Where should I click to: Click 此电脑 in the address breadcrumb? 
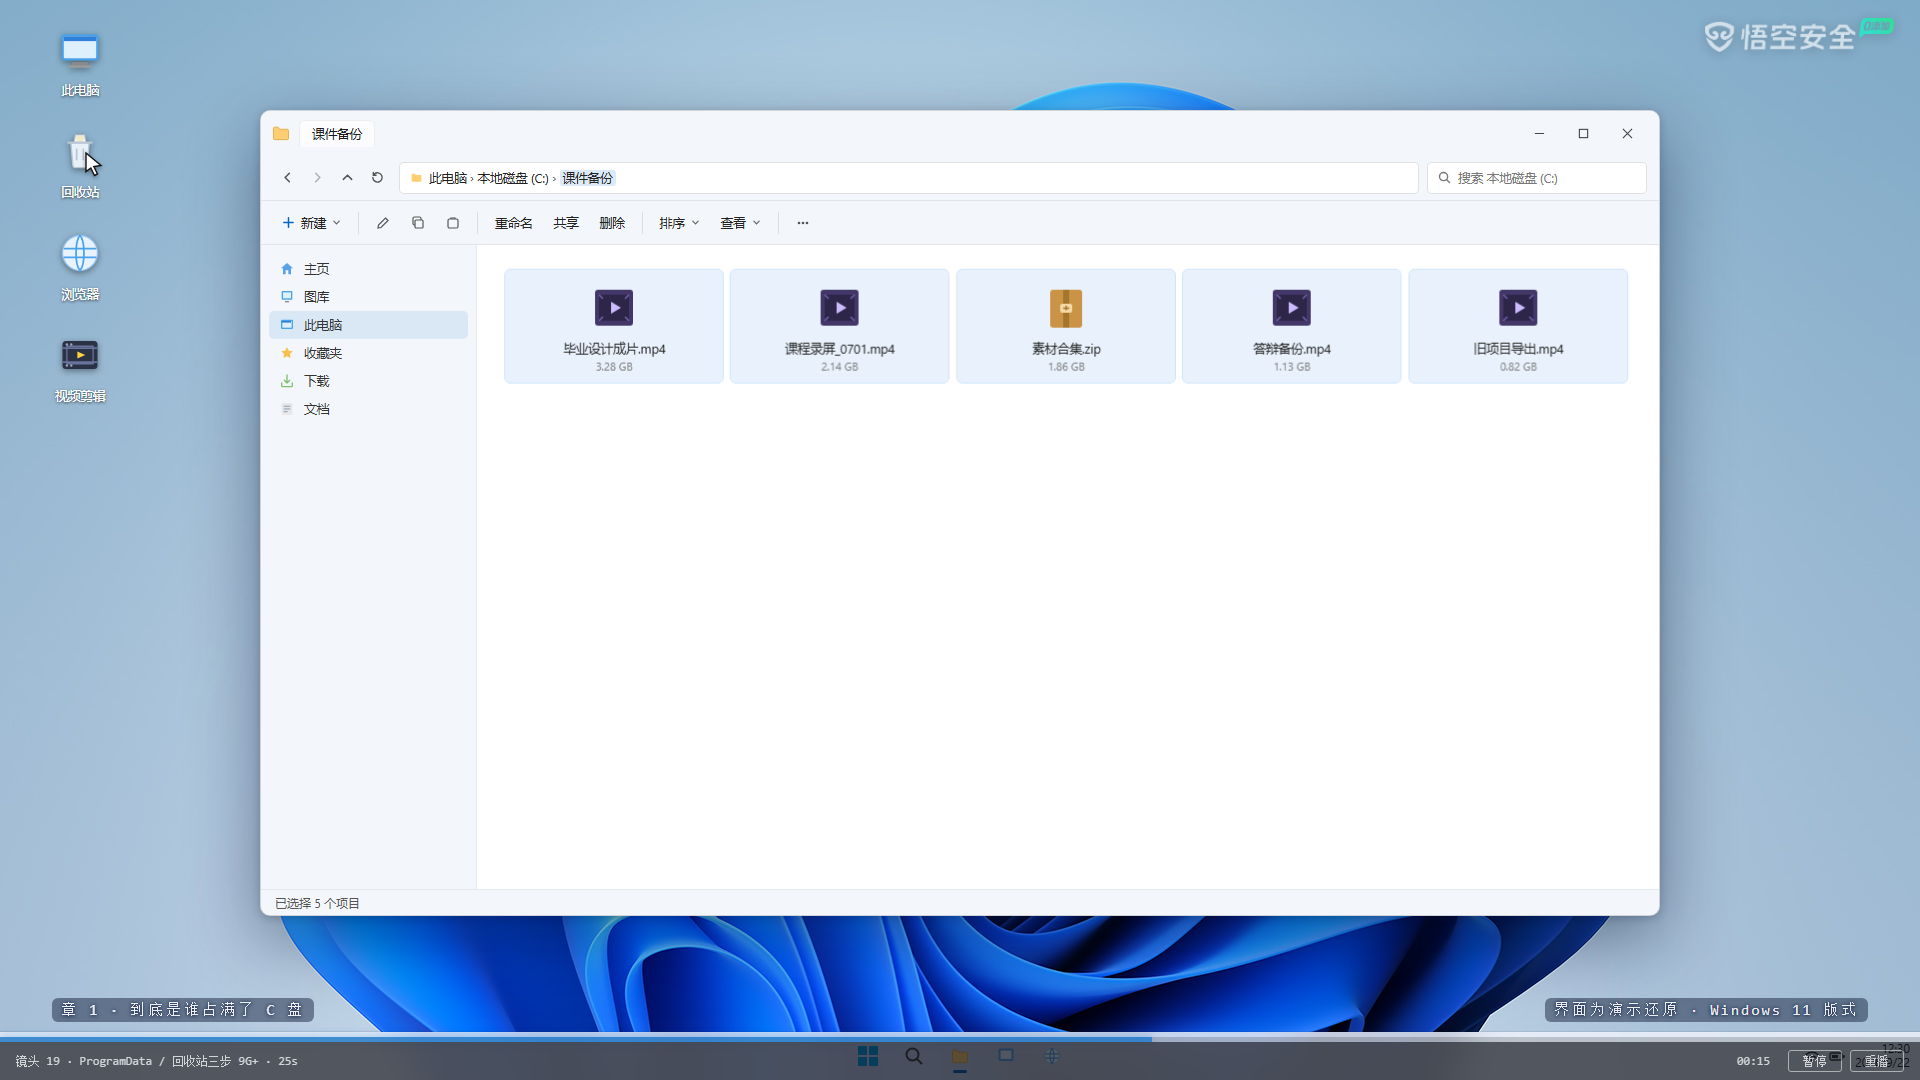(448, 178)
